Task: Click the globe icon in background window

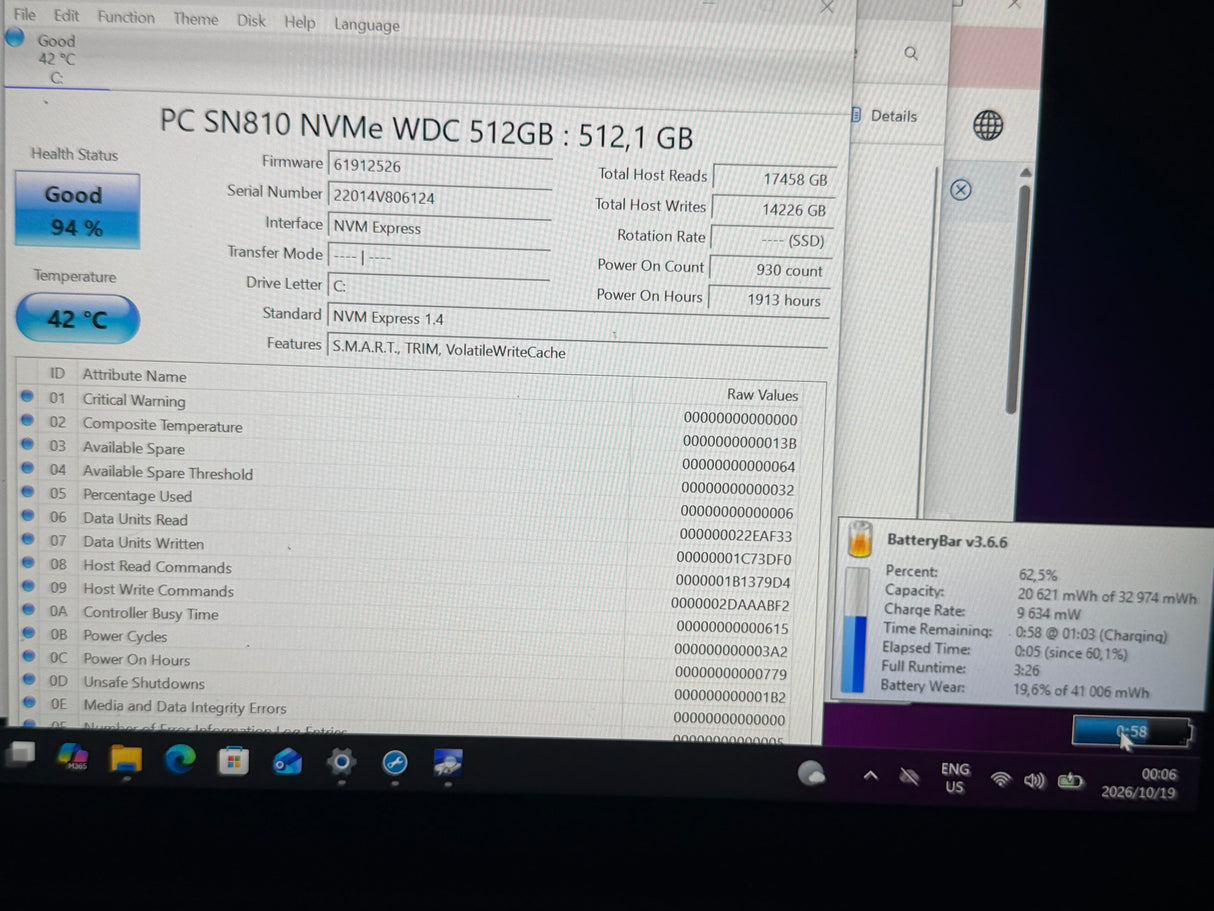Action: pos(988,125)
